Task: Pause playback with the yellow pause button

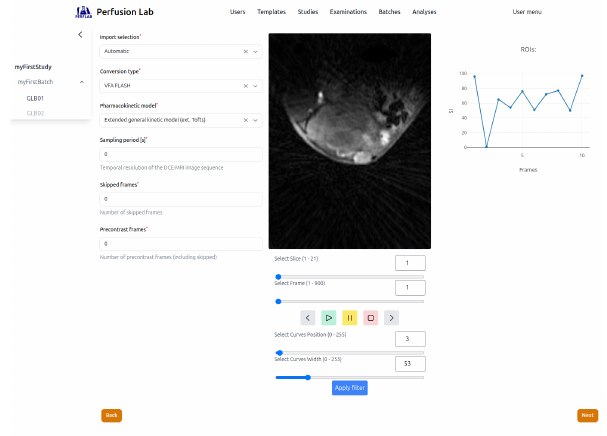Action: (350, 318)
